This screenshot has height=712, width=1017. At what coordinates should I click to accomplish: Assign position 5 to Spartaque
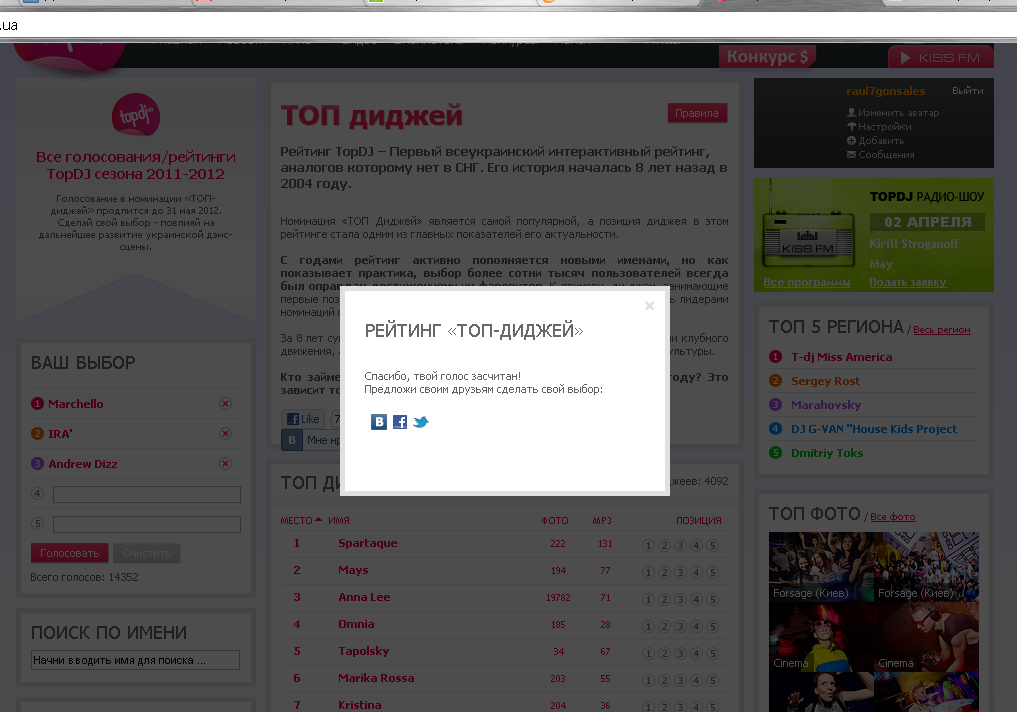712,545
